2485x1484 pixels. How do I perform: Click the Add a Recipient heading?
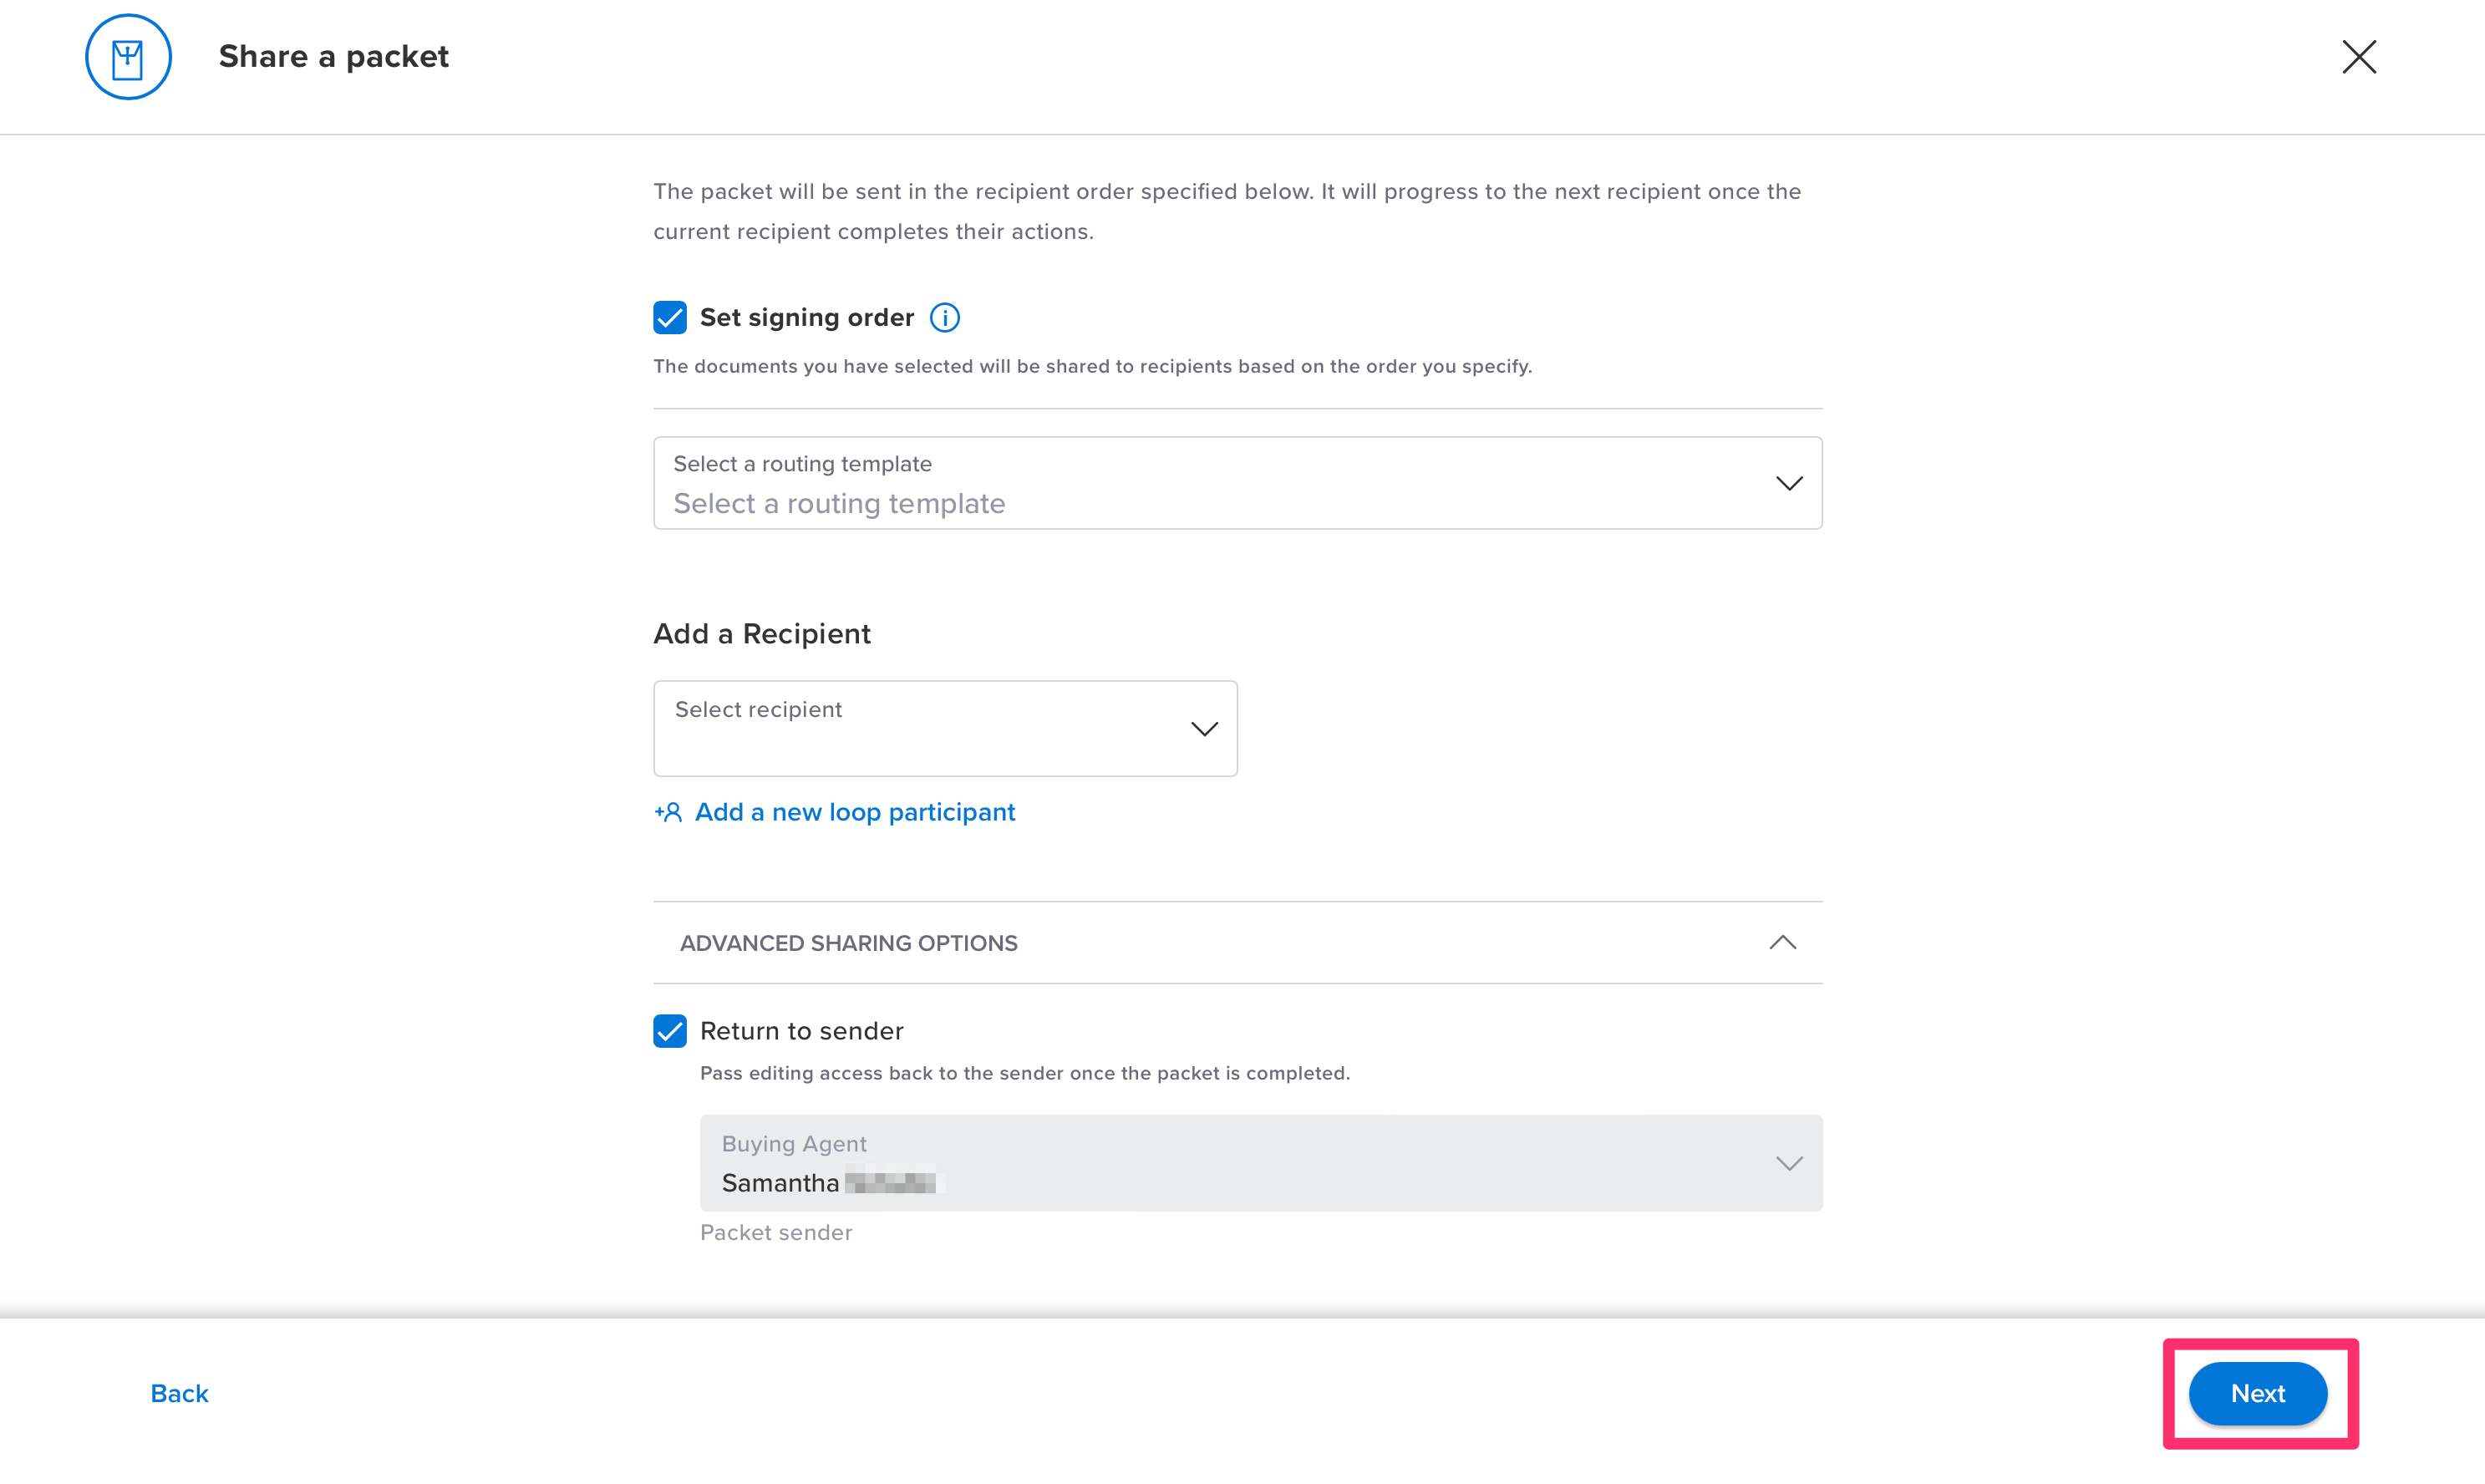(762, 634)
